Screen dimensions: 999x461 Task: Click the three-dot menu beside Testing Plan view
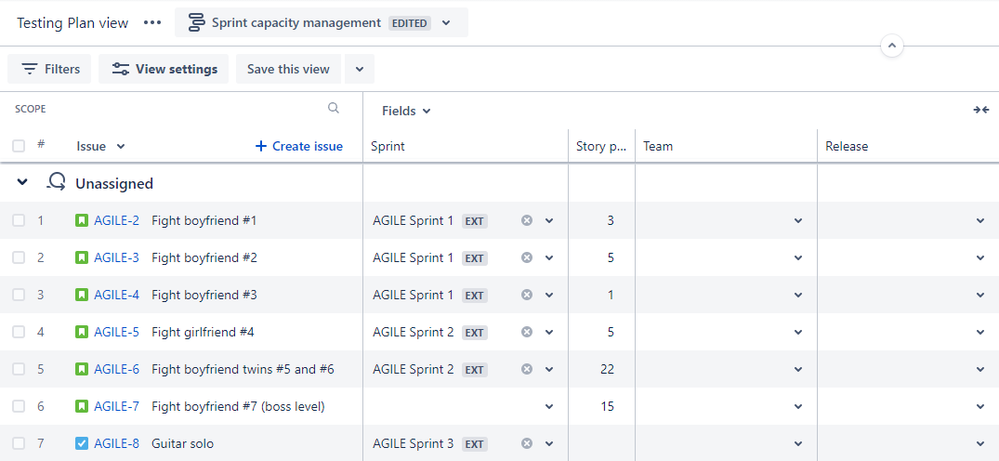[152, 23]
